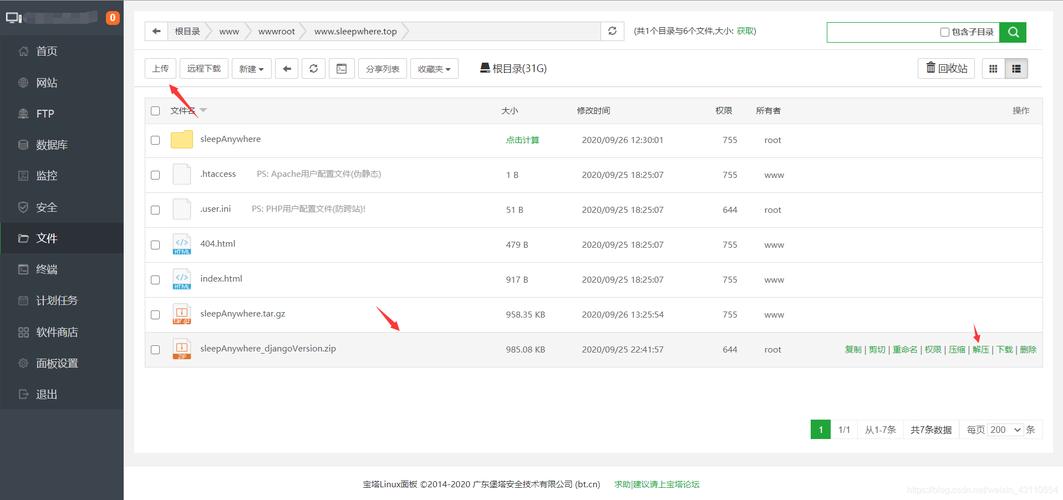Viewport: 1063px width, 500px height.
Task: Click 获取 to get directory size
Action: pos(744,31)
